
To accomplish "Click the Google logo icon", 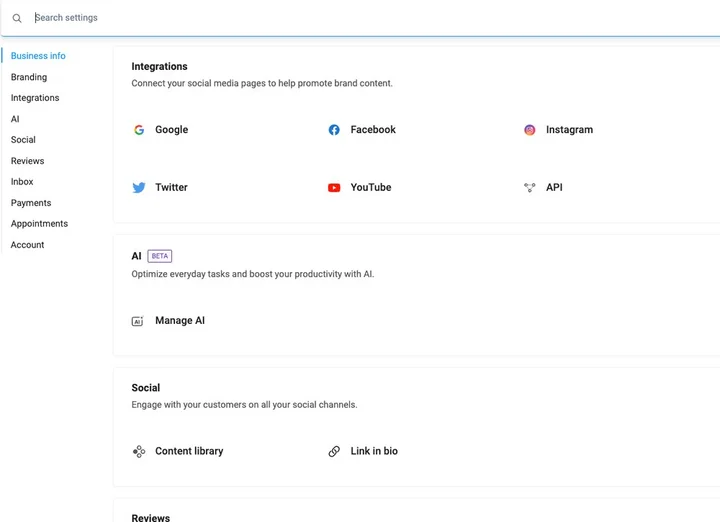I will [139, 130].
